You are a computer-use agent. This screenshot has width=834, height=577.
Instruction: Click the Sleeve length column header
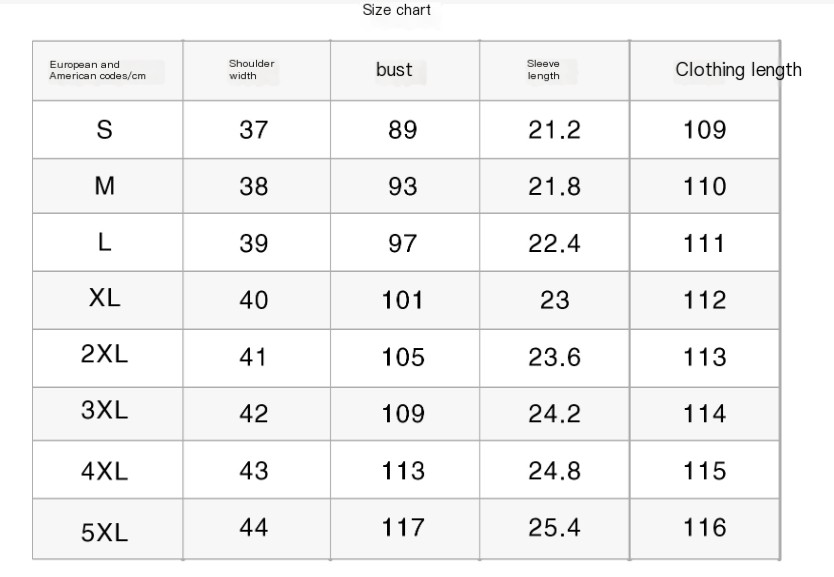click(543, 70)
